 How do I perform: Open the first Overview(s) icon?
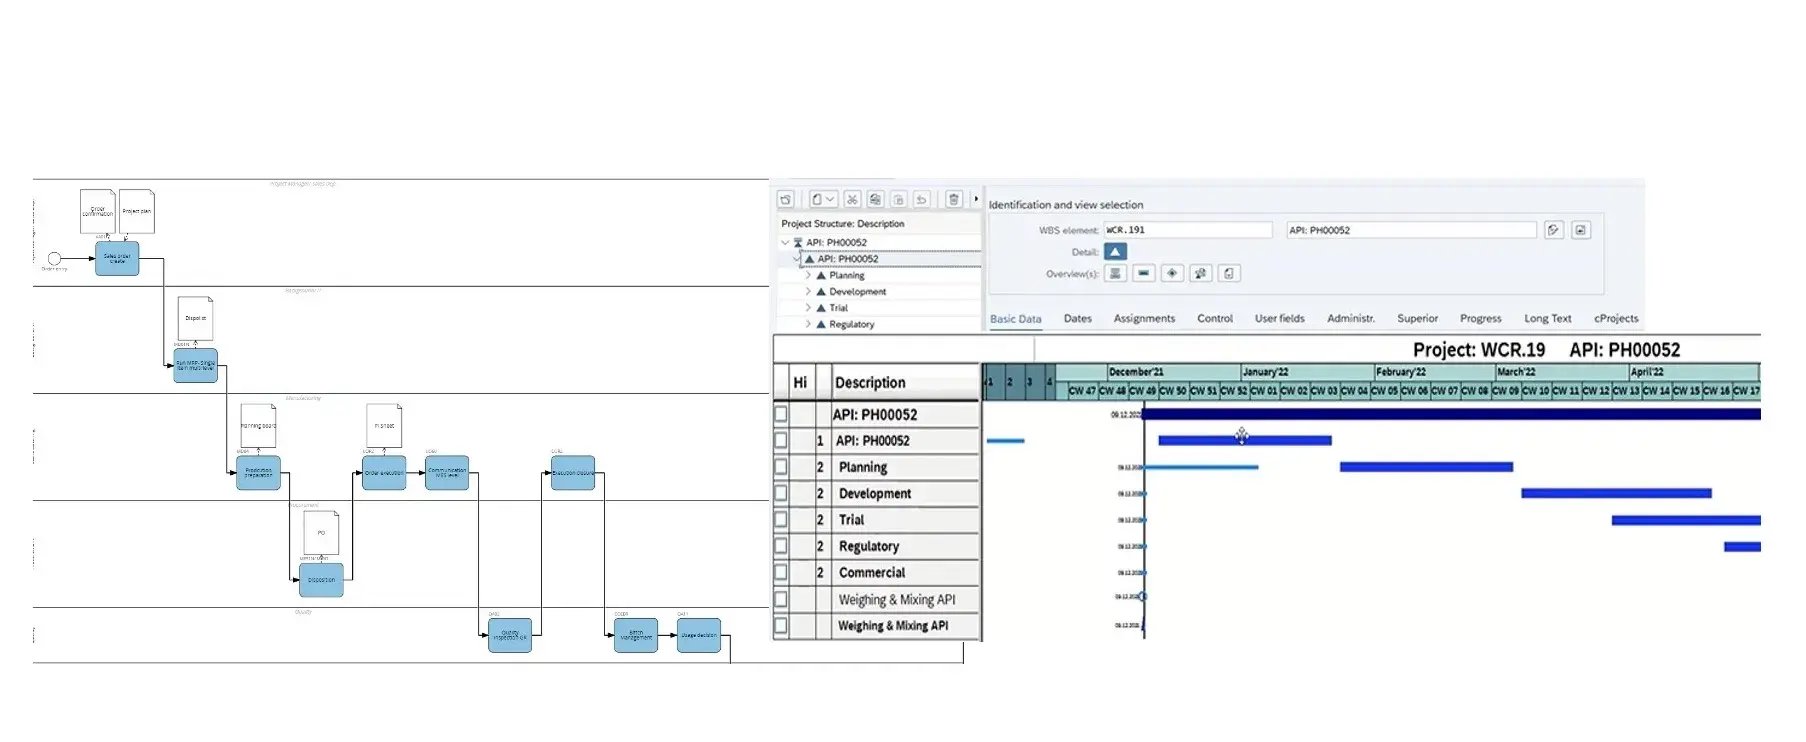point(1115,273)
